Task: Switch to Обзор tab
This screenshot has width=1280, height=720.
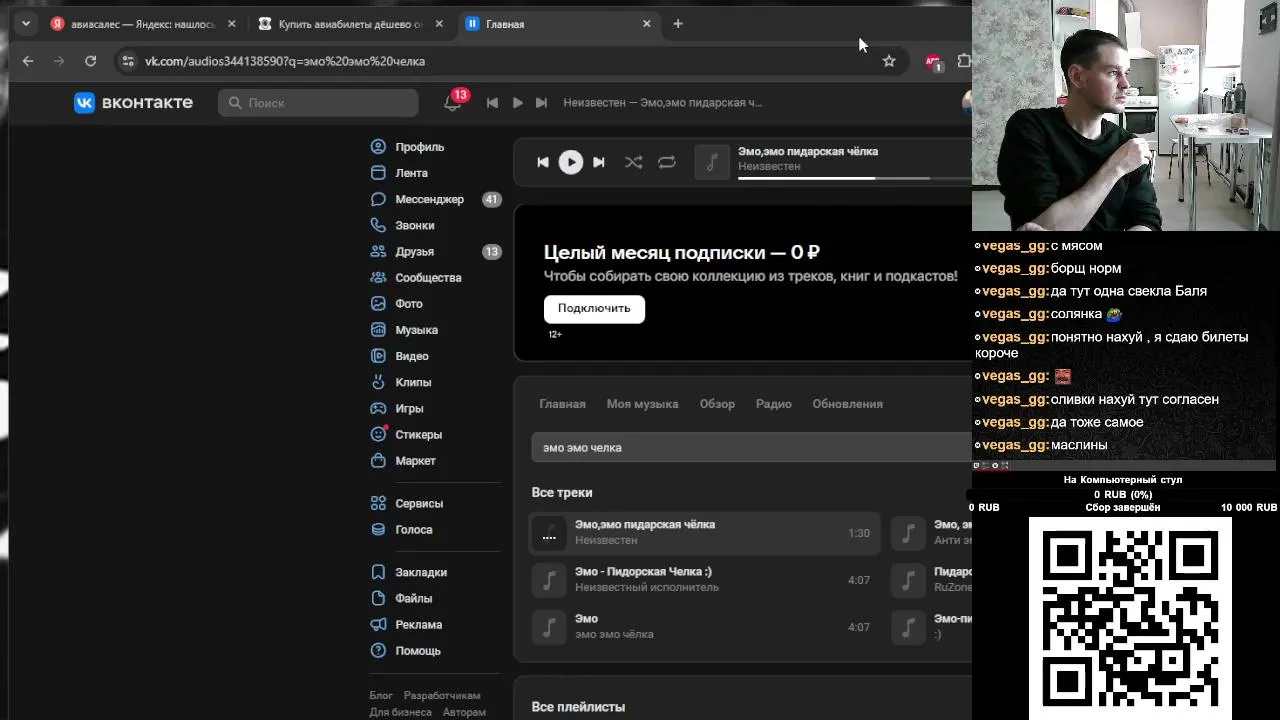Action: coord(717,404)
